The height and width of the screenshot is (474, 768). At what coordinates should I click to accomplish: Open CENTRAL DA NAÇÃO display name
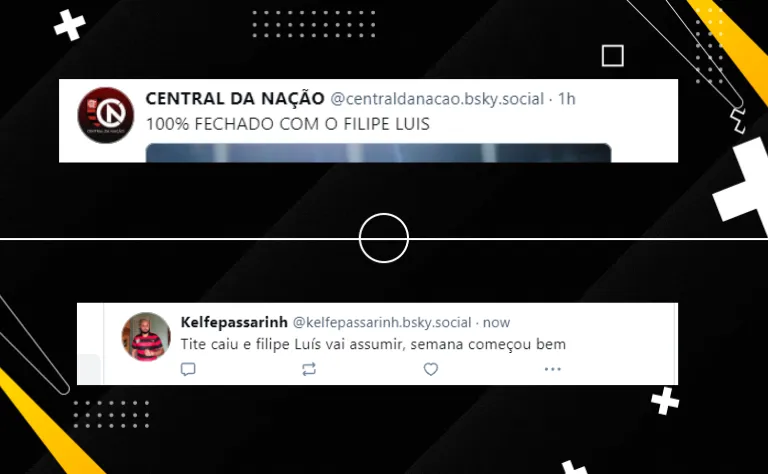[235, 98]
